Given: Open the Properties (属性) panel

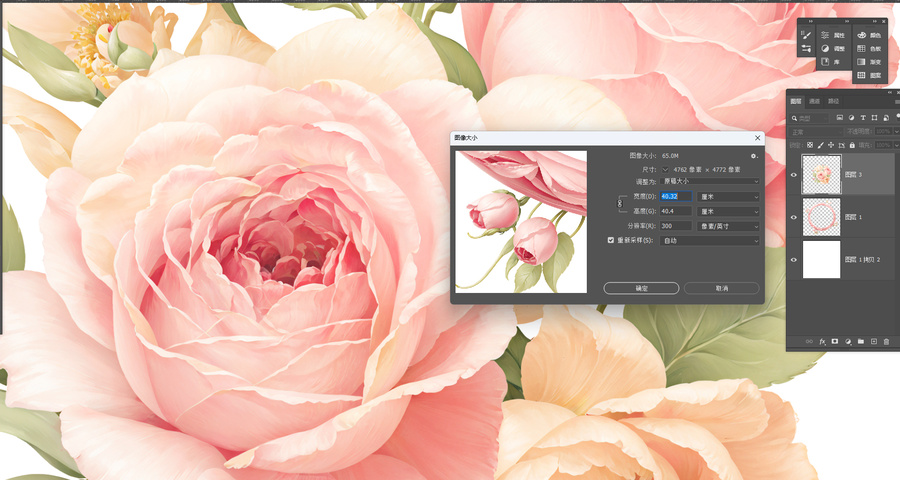Looking at the screenshot, I should click(833, 36).
